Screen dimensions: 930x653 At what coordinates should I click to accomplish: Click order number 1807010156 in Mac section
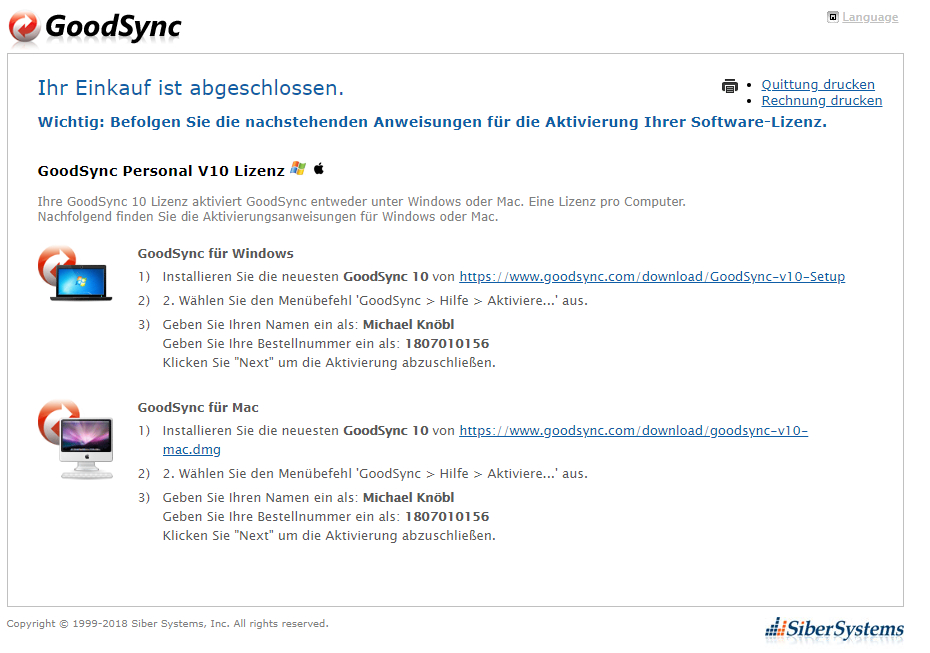447,517
